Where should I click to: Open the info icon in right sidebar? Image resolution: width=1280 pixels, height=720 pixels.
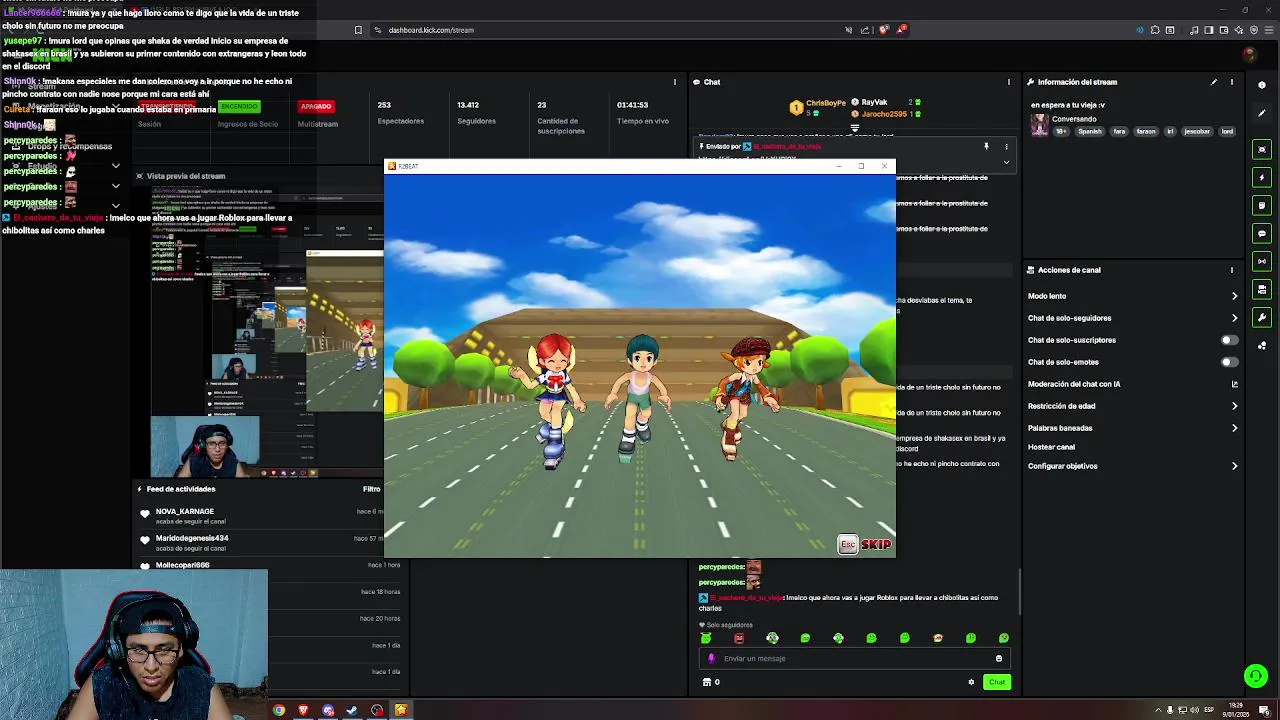point(1262,85)
